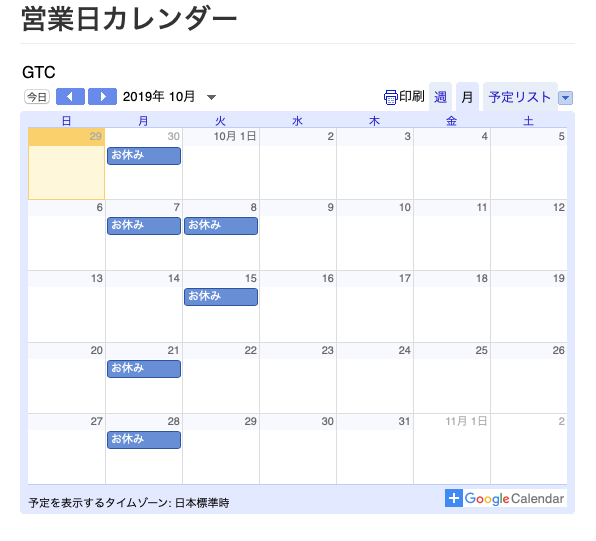Open the お休み event on October 8
Screen dimensions: 596x541
[x=221, y=226]
